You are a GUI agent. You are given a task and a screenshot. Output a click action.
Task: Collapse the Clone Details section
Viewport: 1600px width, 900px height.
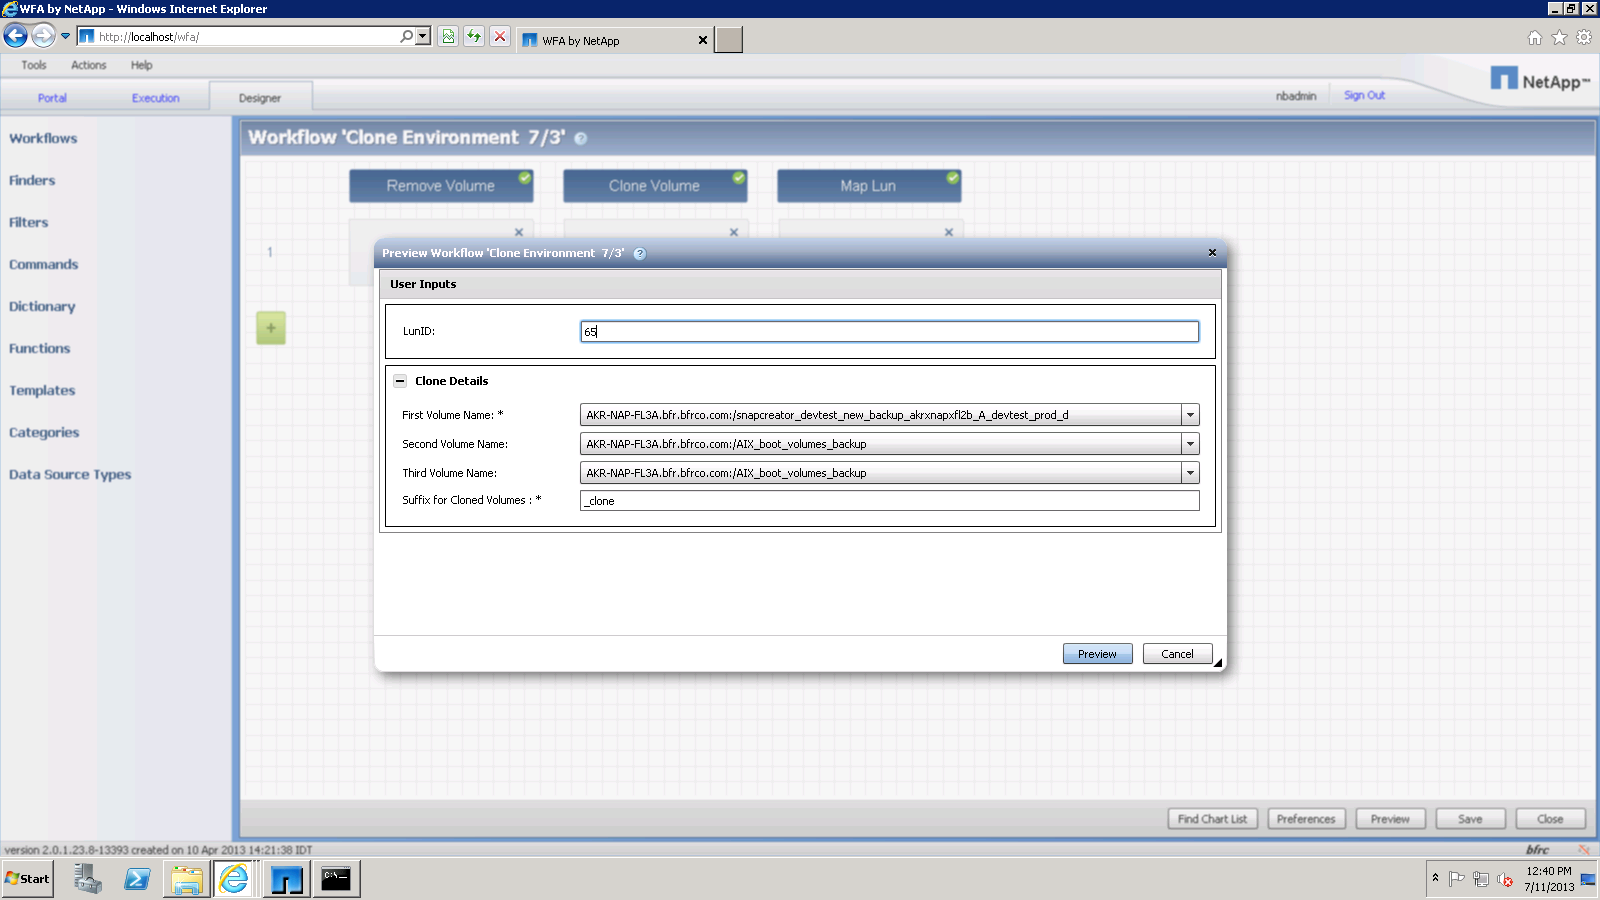(x=400, y=381)
